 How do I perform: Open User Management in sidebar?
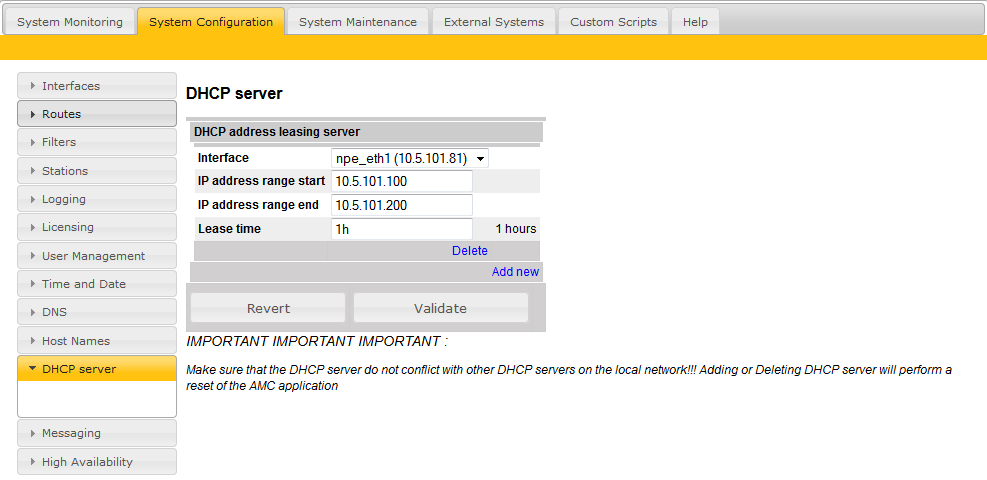click(96, 256)
